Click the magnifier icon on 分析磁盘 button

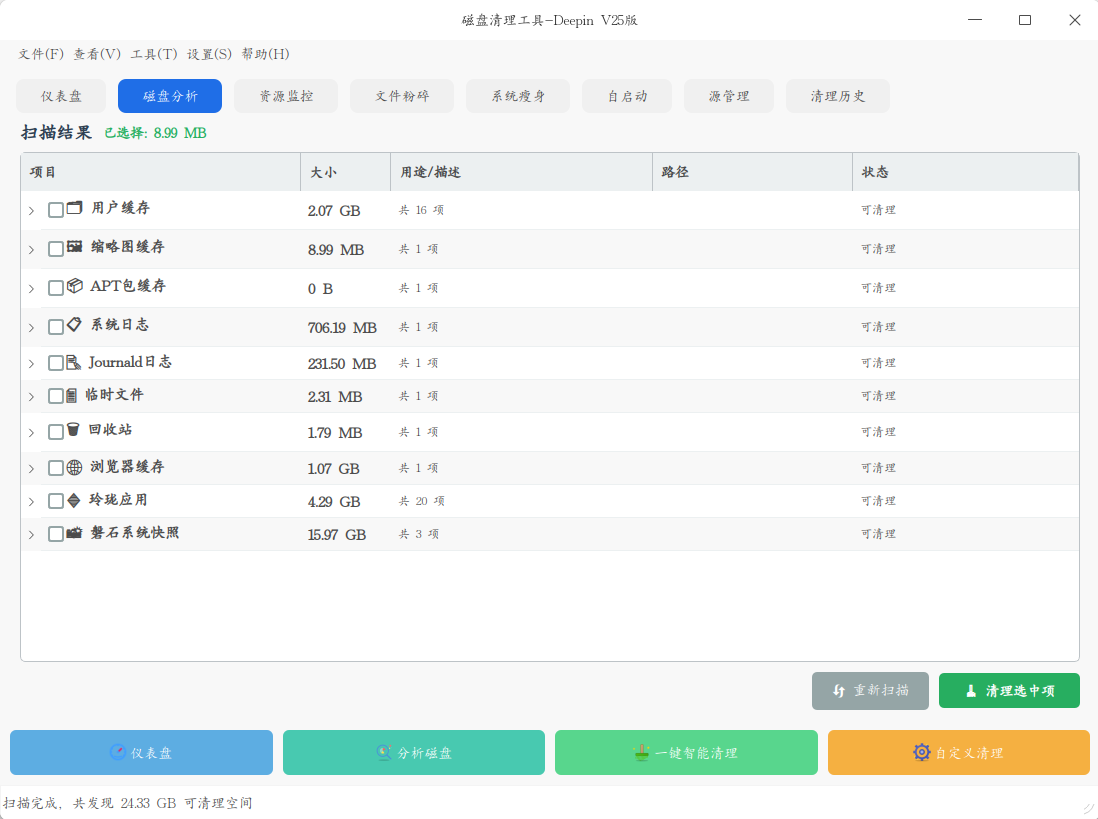click(x=384, y=752)
